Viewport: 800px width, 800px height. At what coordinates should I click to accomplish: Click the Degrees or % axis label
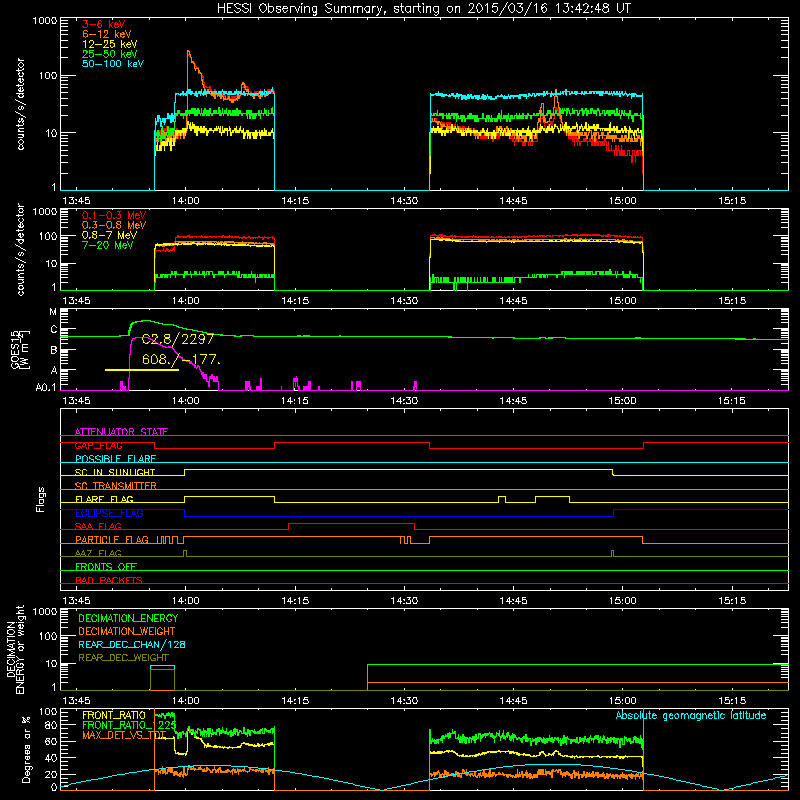(x=26, y=748)
